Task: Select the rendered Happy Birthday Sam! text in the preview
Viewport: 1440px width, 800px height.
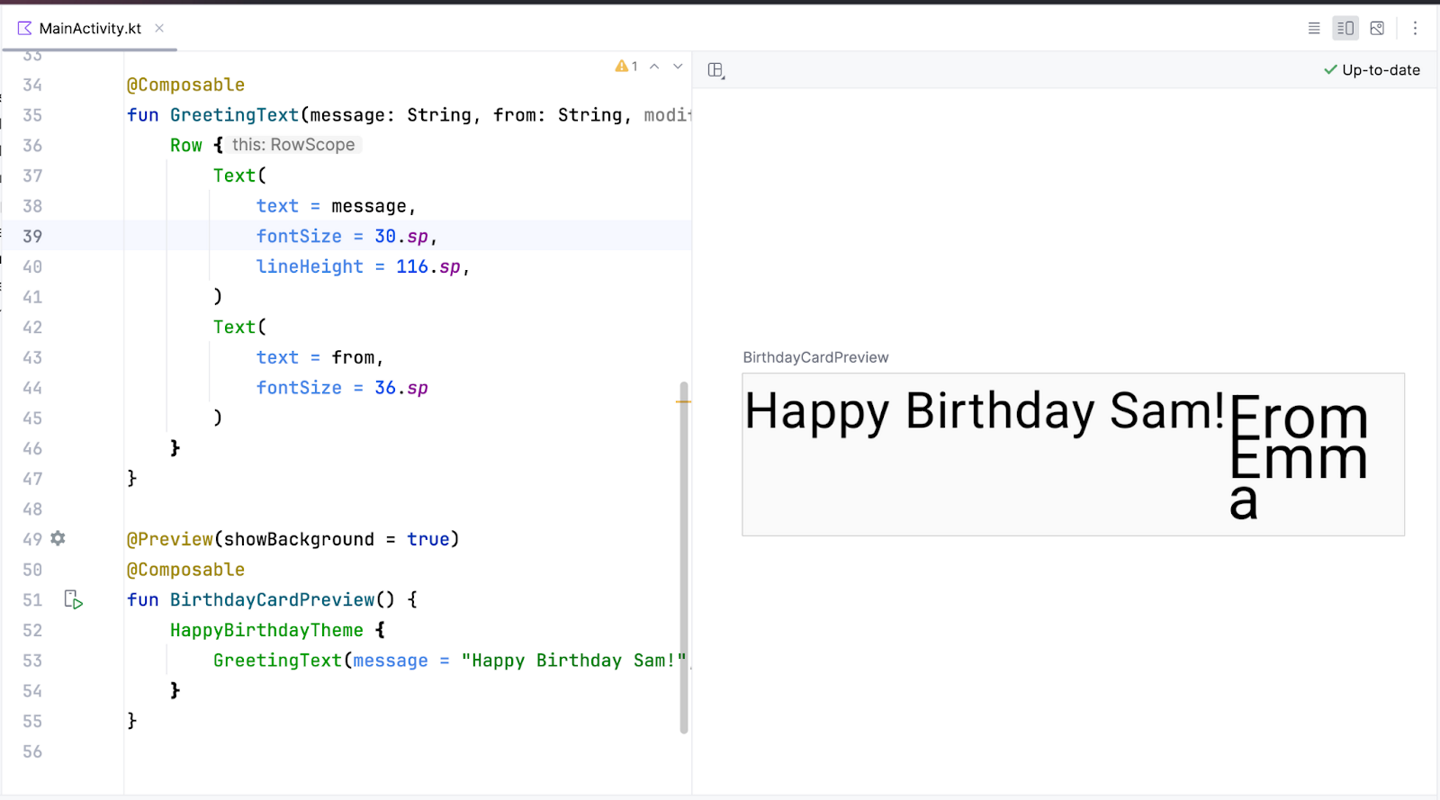Action: 984,411
